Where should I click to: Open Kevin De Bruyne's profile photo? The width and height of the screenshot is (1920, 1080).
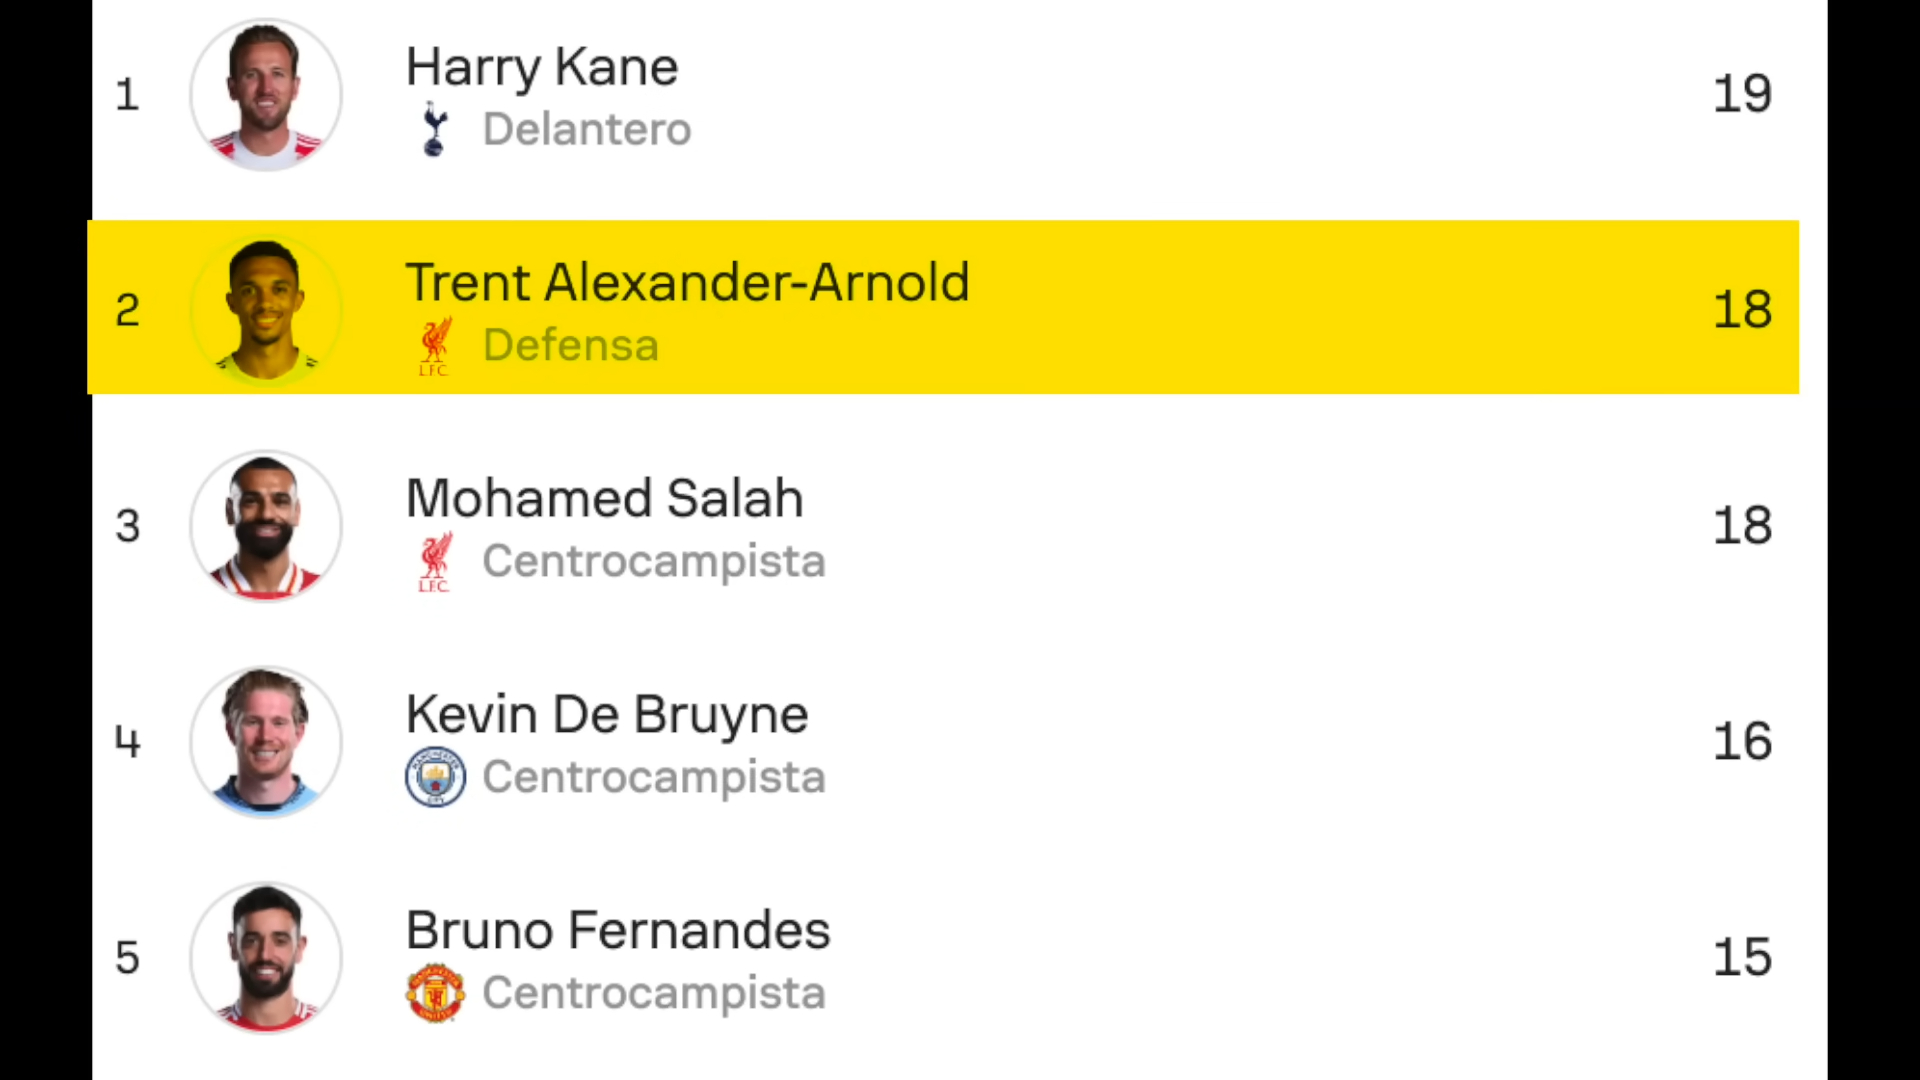(266, 742)
